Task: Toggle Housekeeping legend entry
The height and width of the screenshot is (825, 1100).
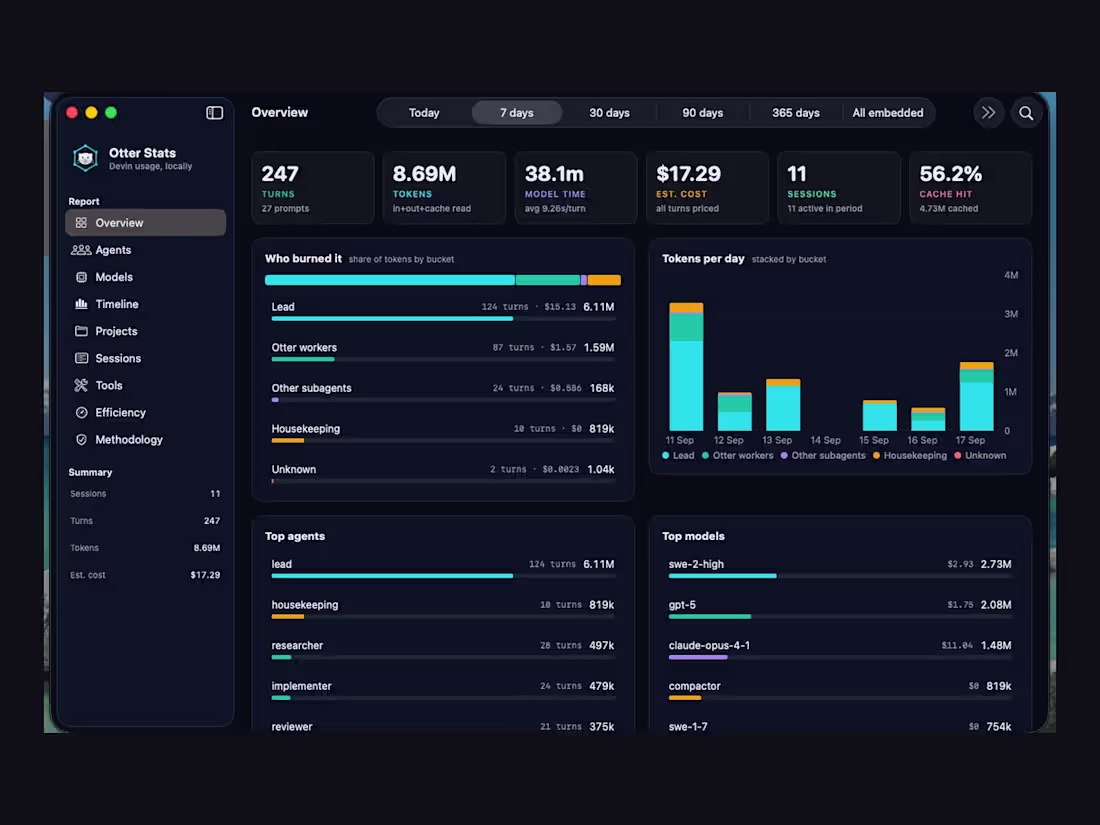Action: pyautogui.click(x=910, y=456)
